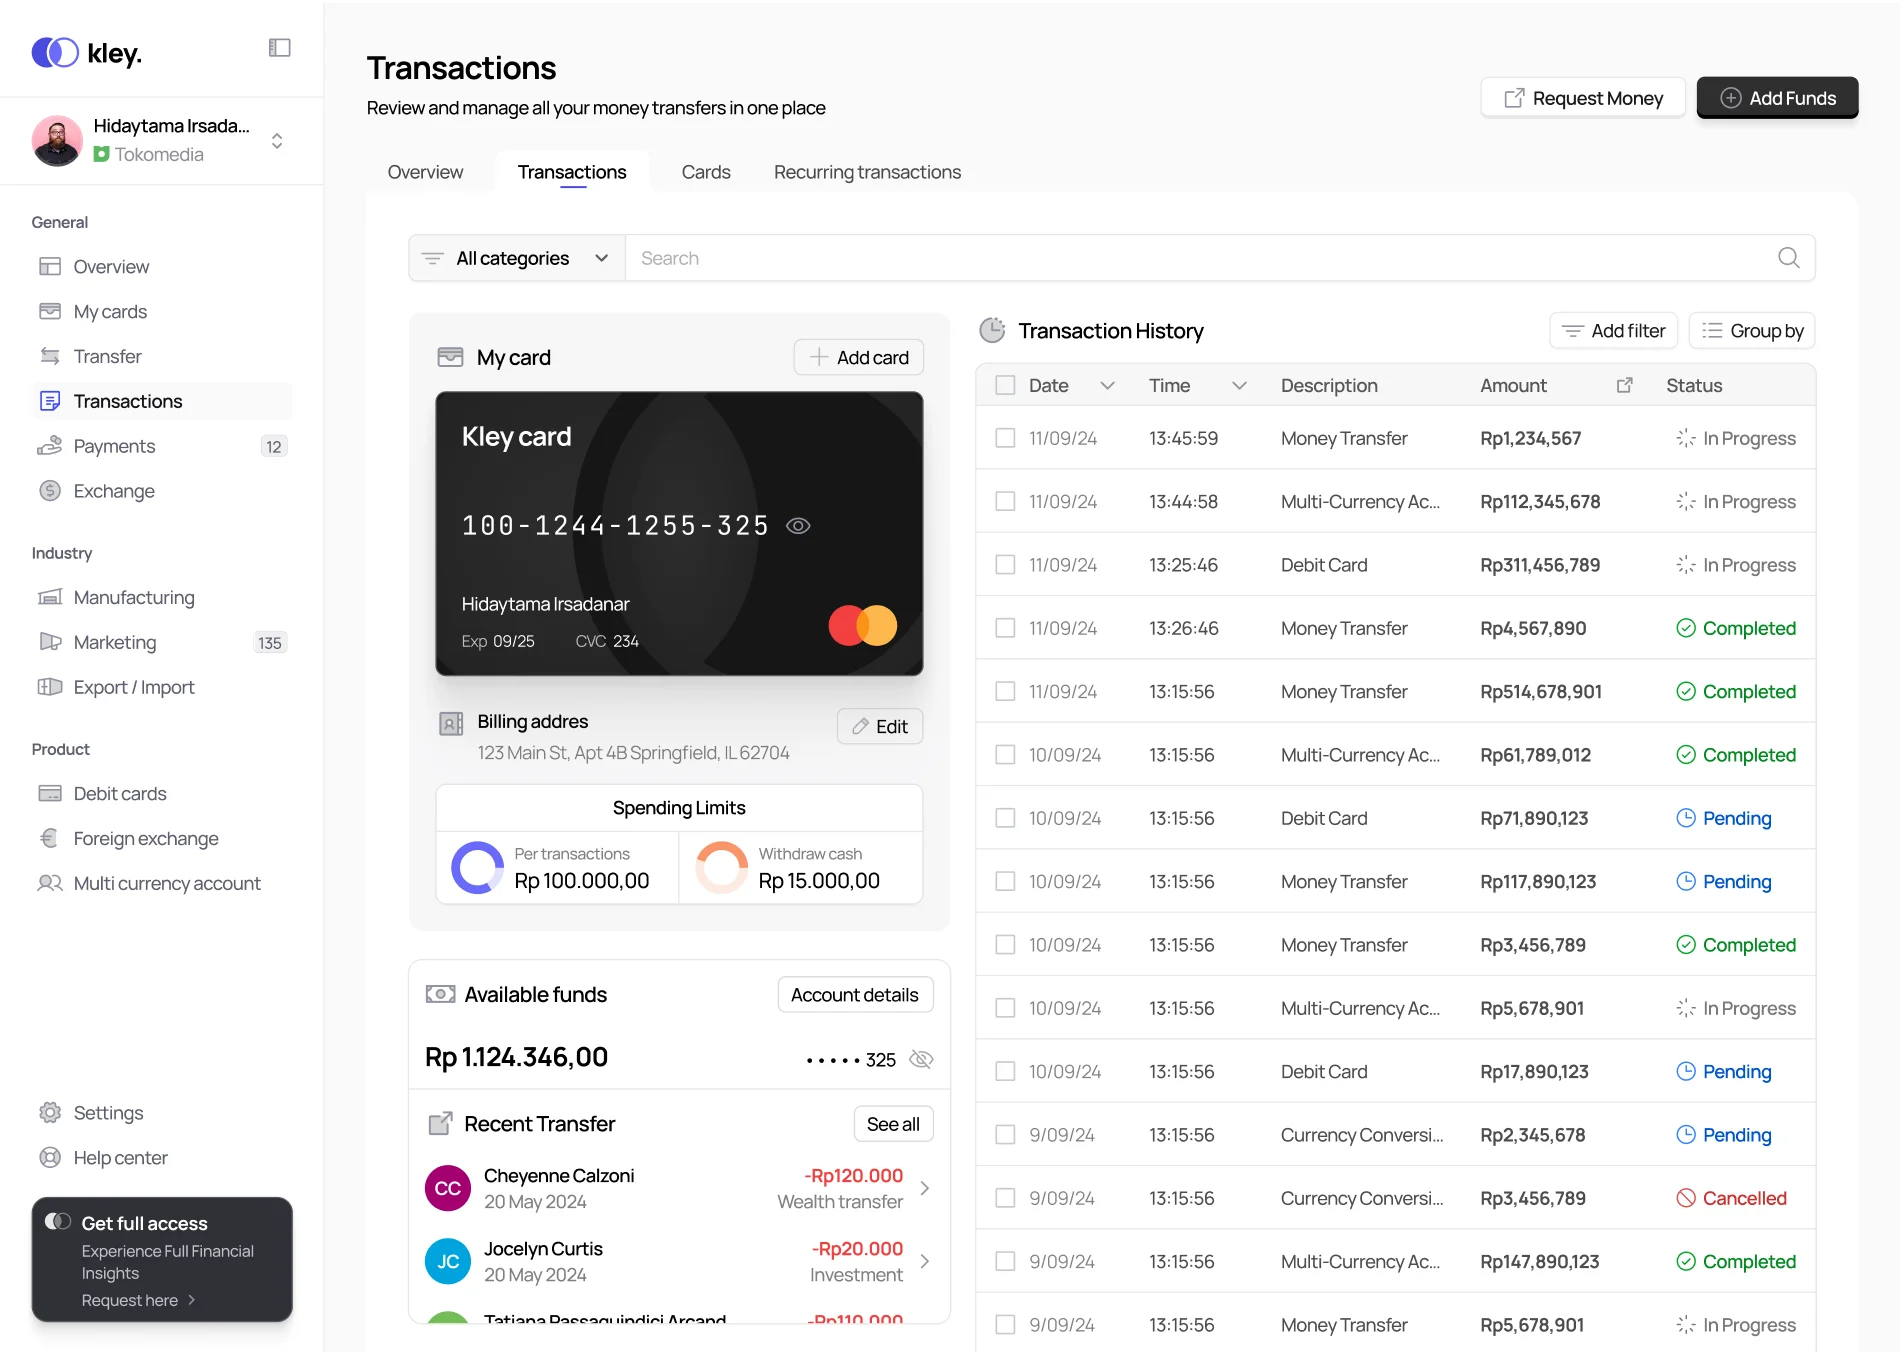1900x1352 pixels.
Task: Click the Add Funds button
Action: 1777,98
